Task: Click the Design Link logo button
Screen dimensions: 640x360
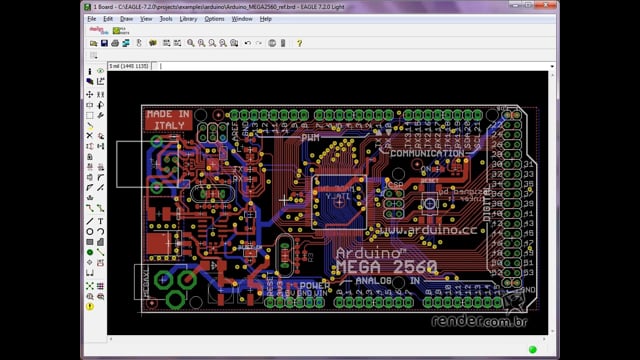Action: [x=99, y=30]
